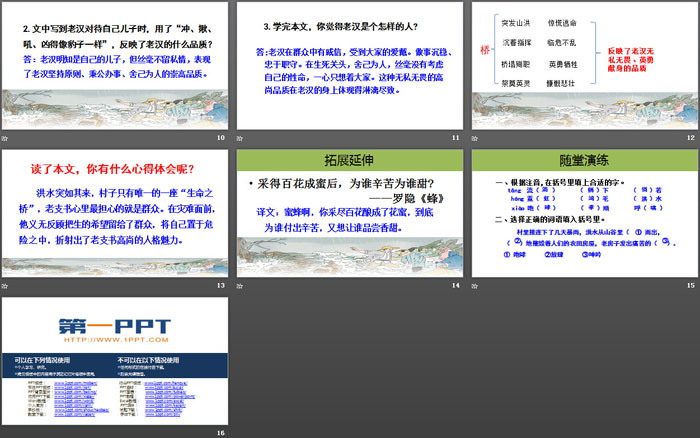Select slide 12 with the 桥 bracket diagram

(x=585, y=66)
